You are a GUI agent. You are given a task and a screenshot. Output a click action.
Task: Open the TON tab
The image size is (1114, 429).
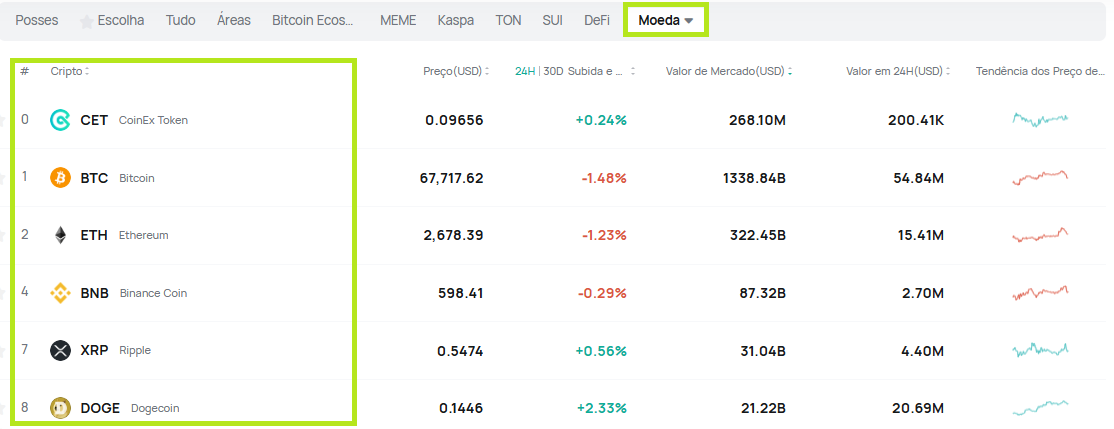(x=508, y=21)
